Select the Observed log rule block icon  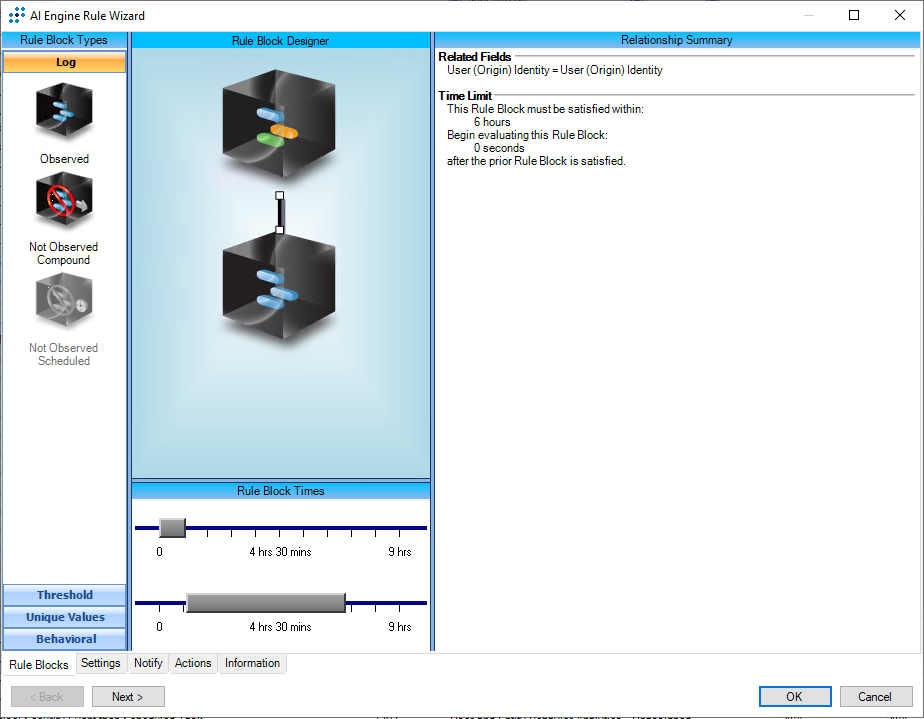pyautogui.click(x=64, y=112)
